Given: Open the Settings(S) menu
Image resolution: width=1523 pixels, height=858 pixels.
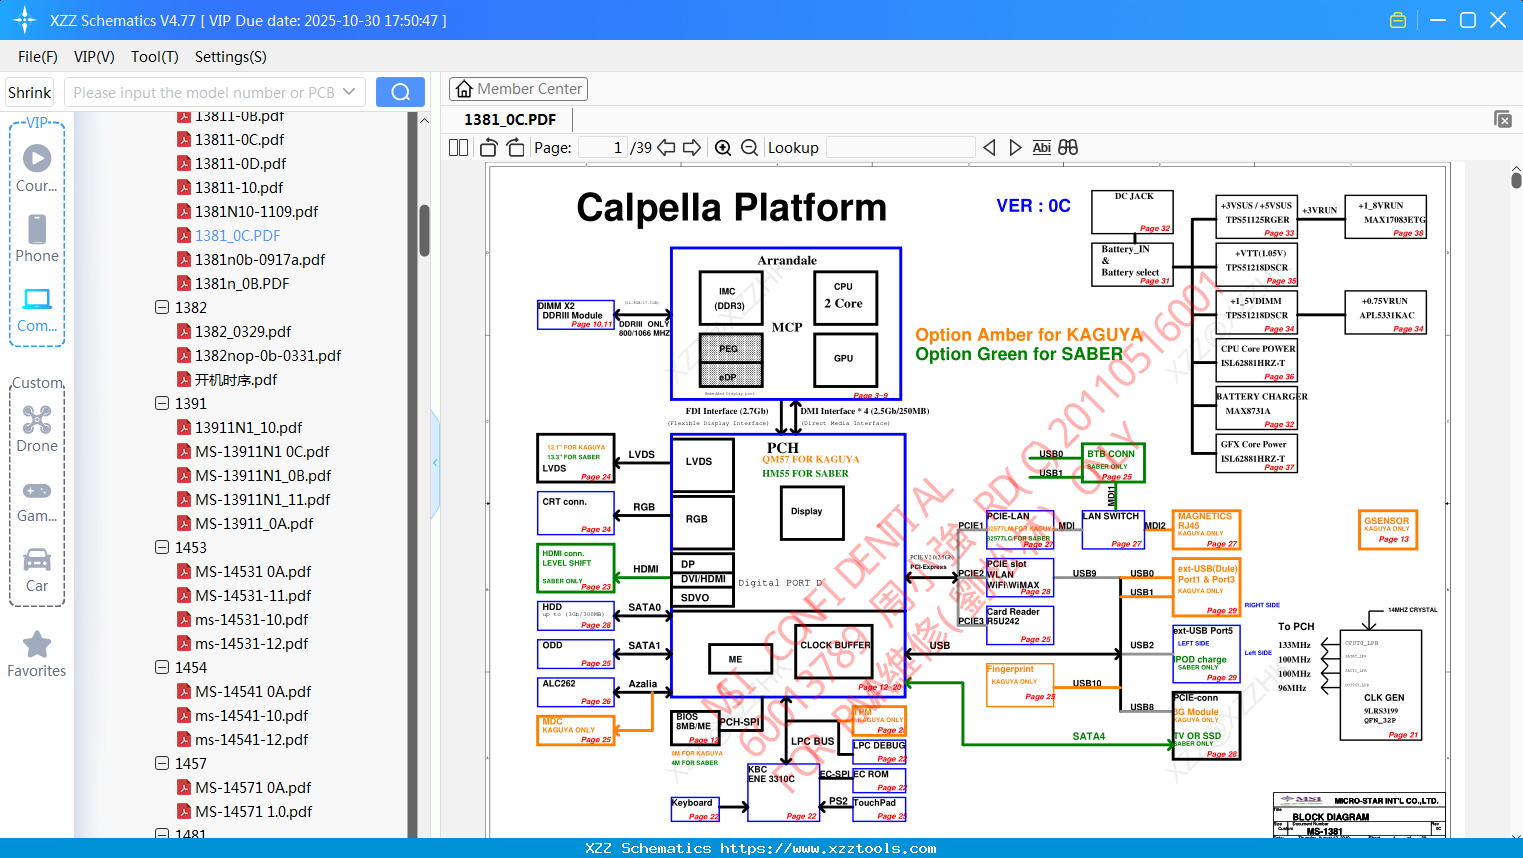Looking at the screenshot, I should [231, 57].
